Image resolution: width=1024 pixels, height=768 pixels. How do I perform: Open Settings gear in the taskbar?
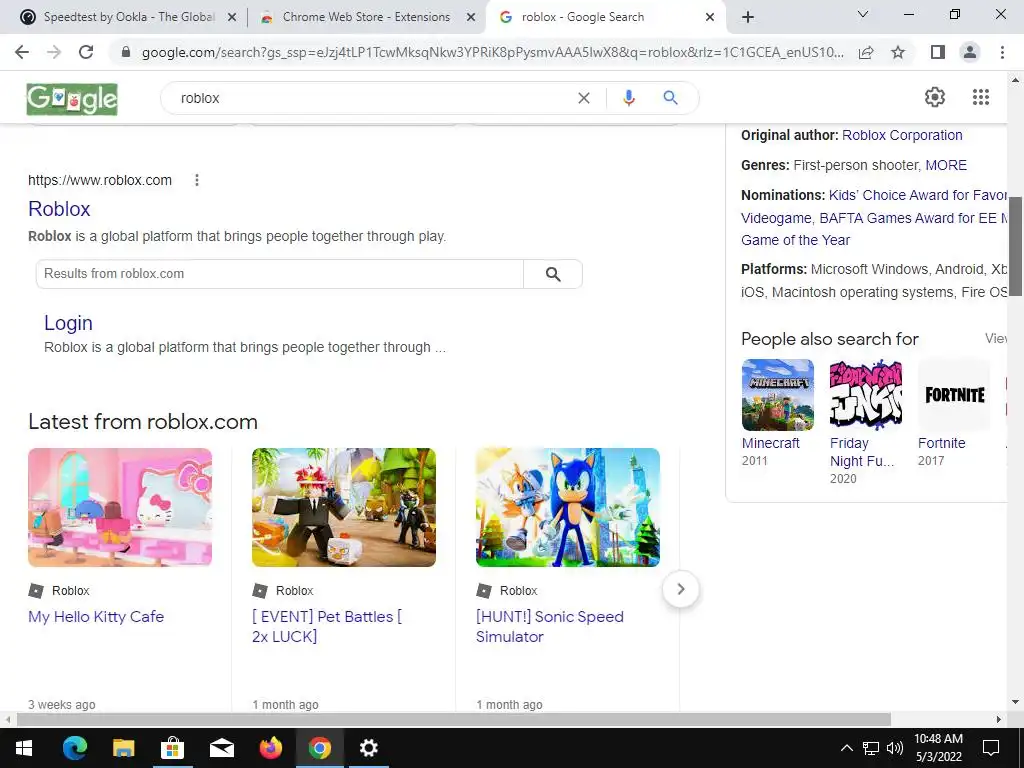click(x=368, y=748)
